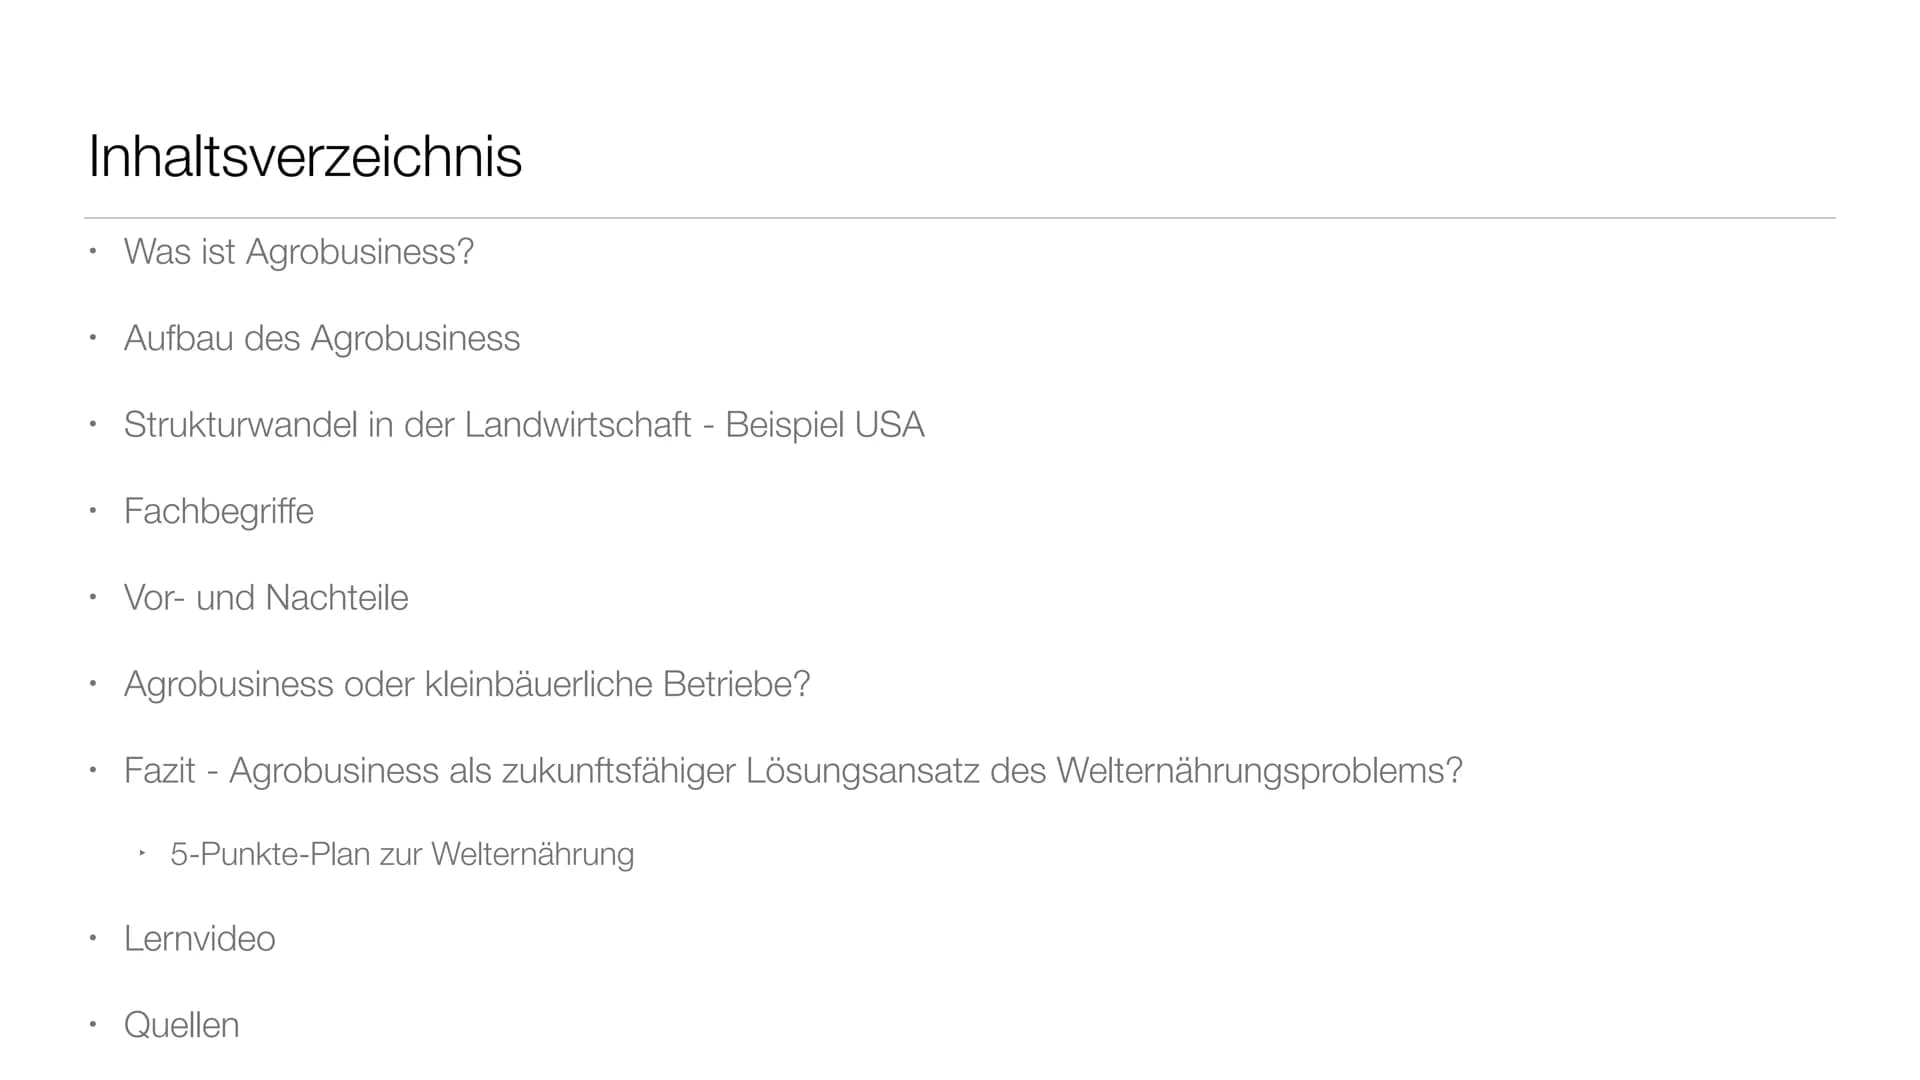Click the bullet before "Was ist Agrobusiness?"

(x=92, y=251)
